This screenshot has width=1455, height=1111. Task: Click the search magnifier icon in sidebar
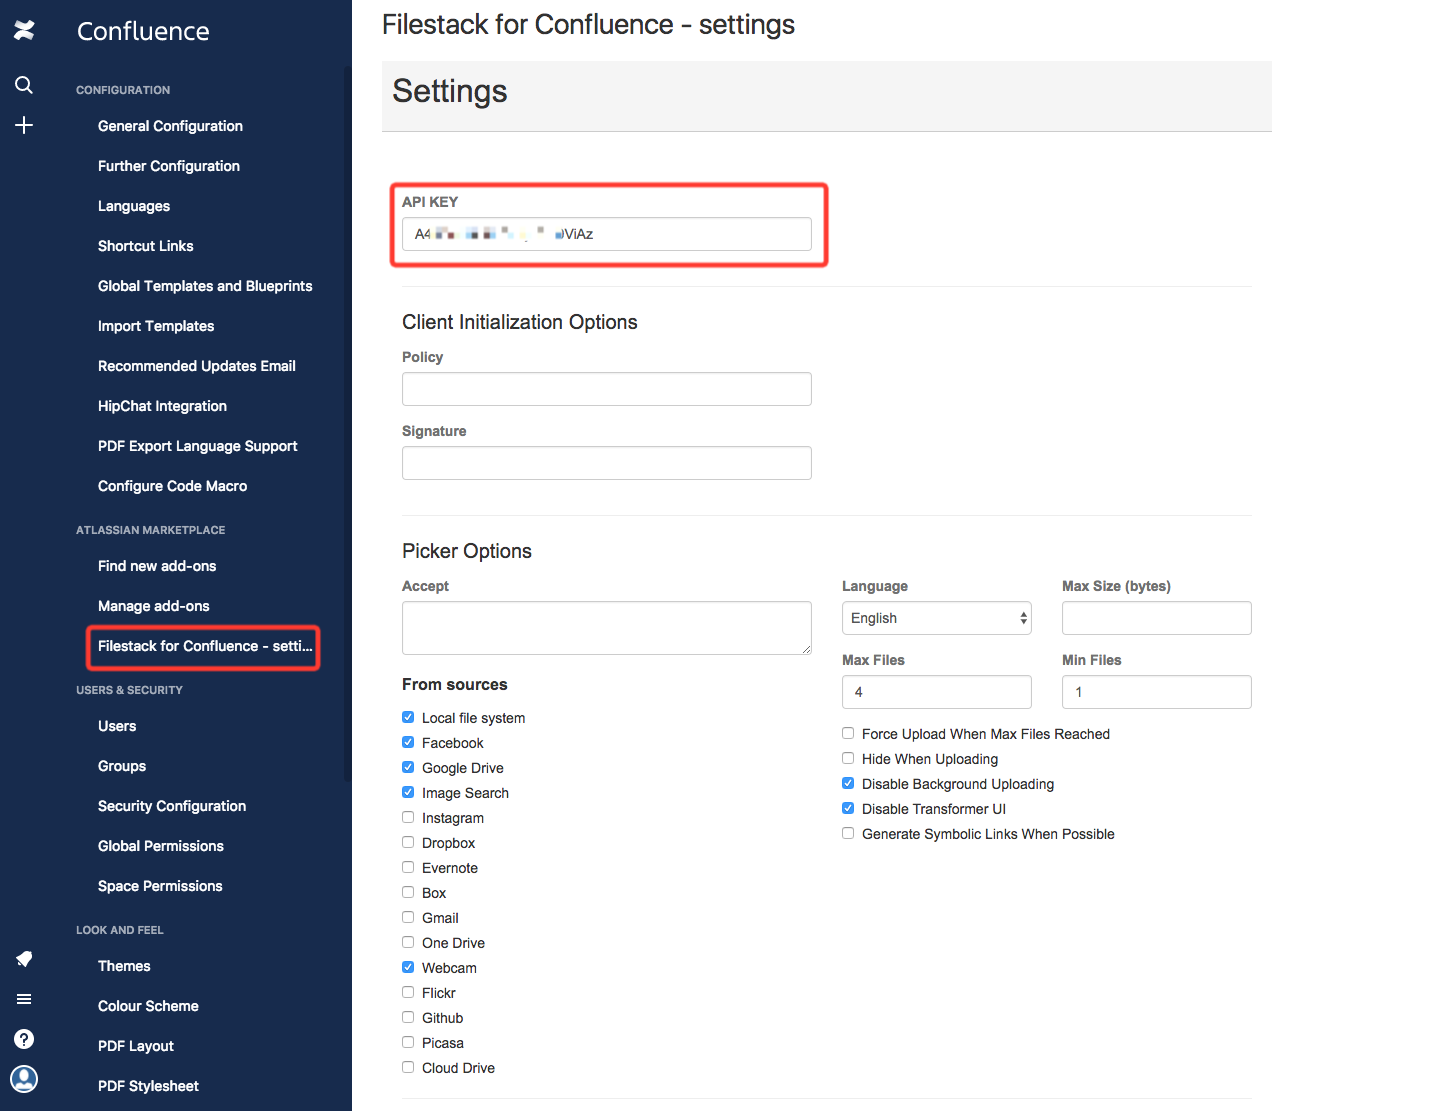coord(24,85)
